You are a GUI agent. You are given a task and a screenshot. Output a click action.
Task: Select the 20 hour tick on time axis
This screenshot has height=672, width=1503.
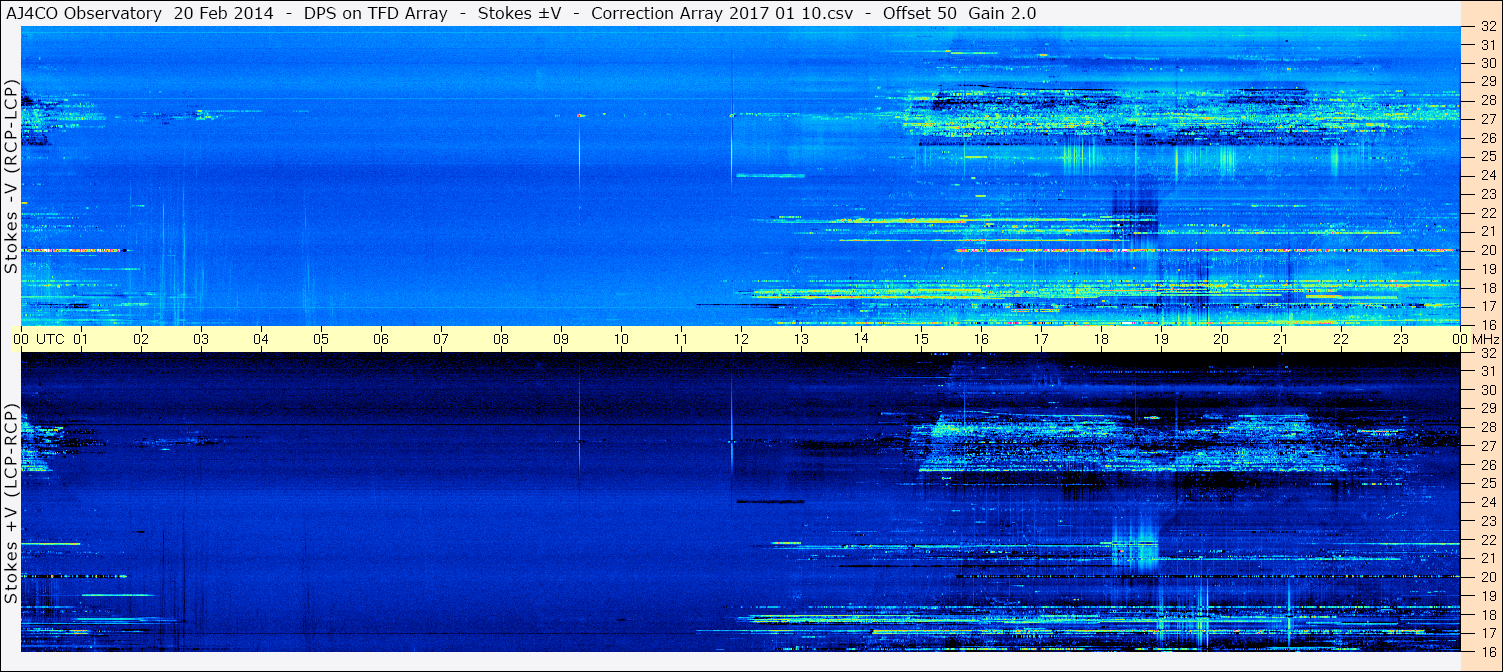click(1221, 339)
